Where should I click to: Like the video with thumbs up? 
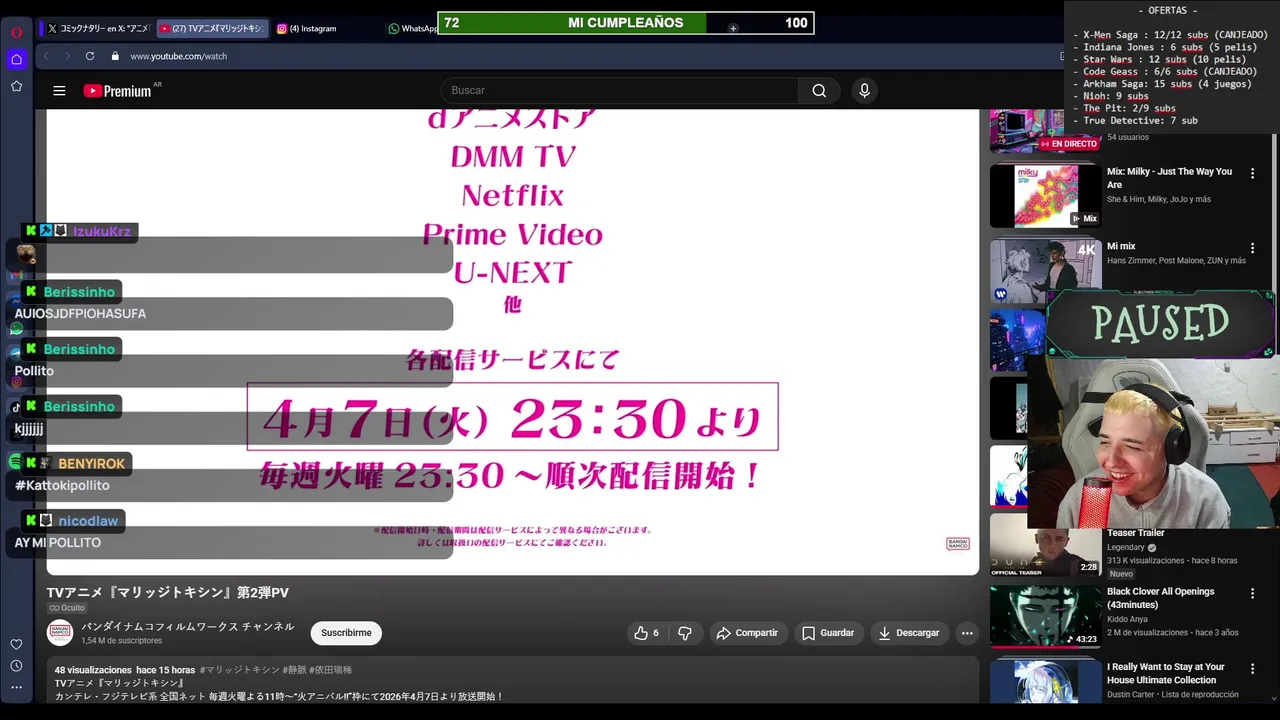(648, 633)
